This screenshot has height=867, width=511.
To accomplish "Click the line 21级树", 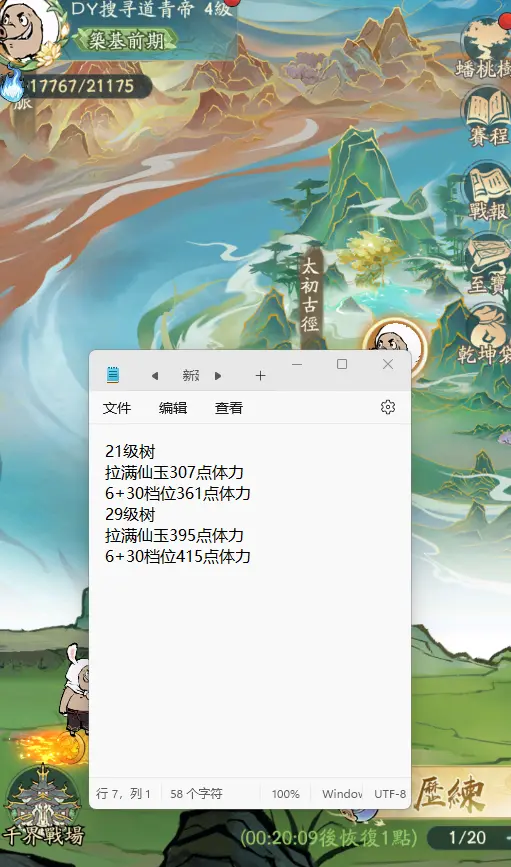I will (x=131, y=452).
